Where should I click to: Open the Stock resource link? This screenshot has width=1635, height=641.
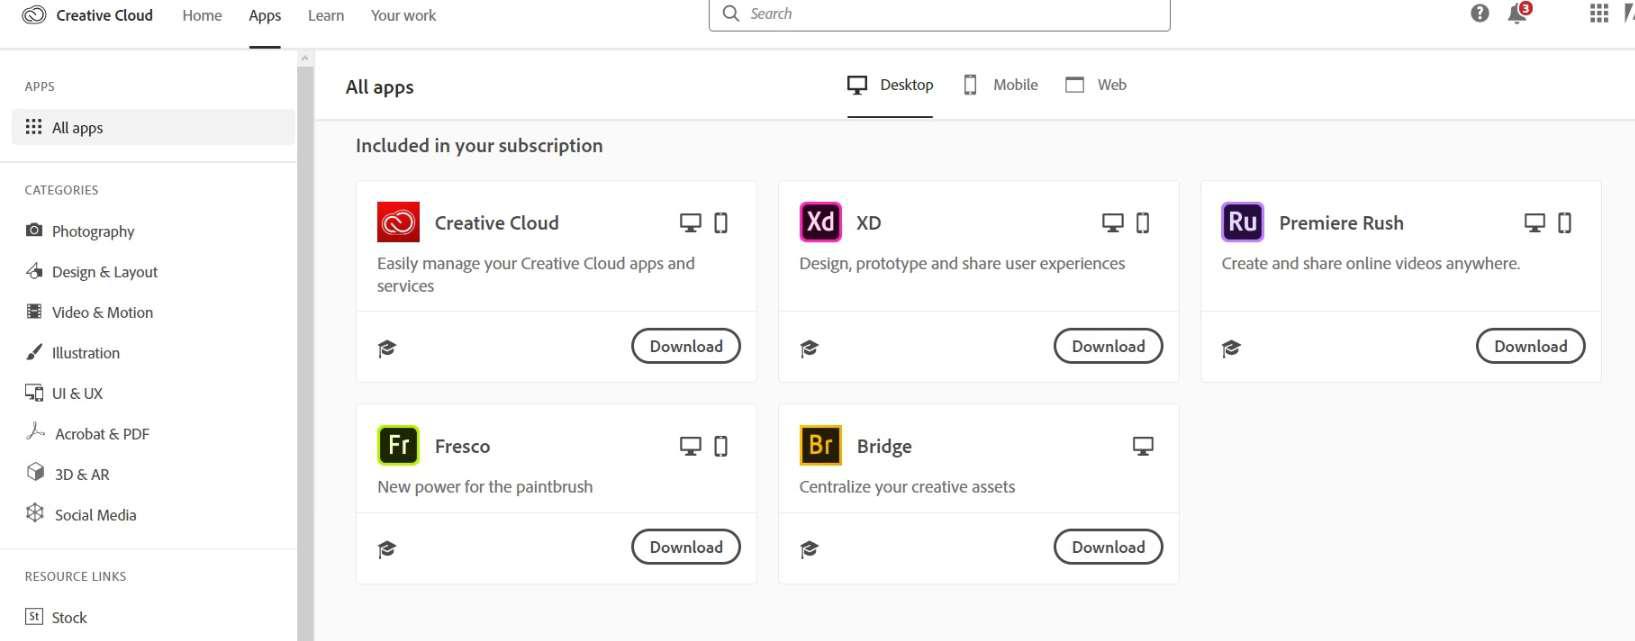coord(68,617)
